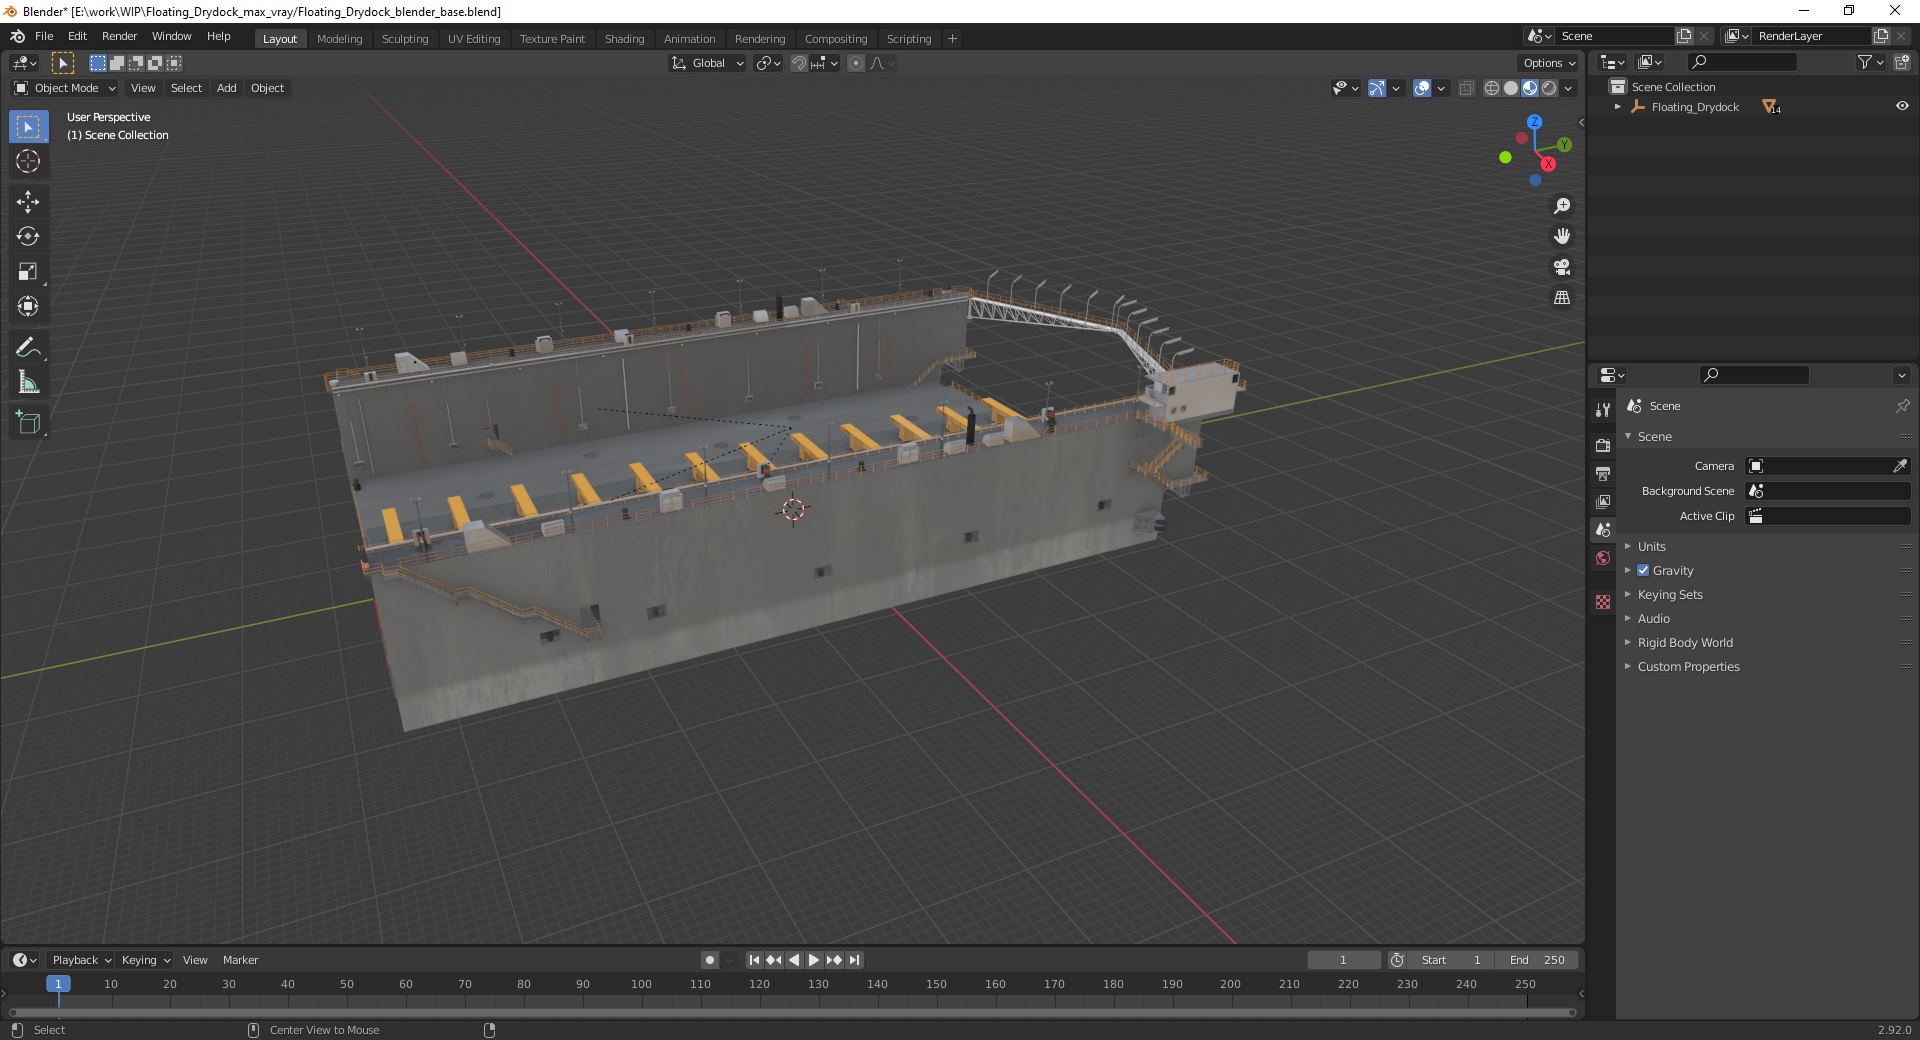Viewport: 1920px width, 1040px height.
Task: Switch to wireframe viewport shading
Action: point(1492,88)
